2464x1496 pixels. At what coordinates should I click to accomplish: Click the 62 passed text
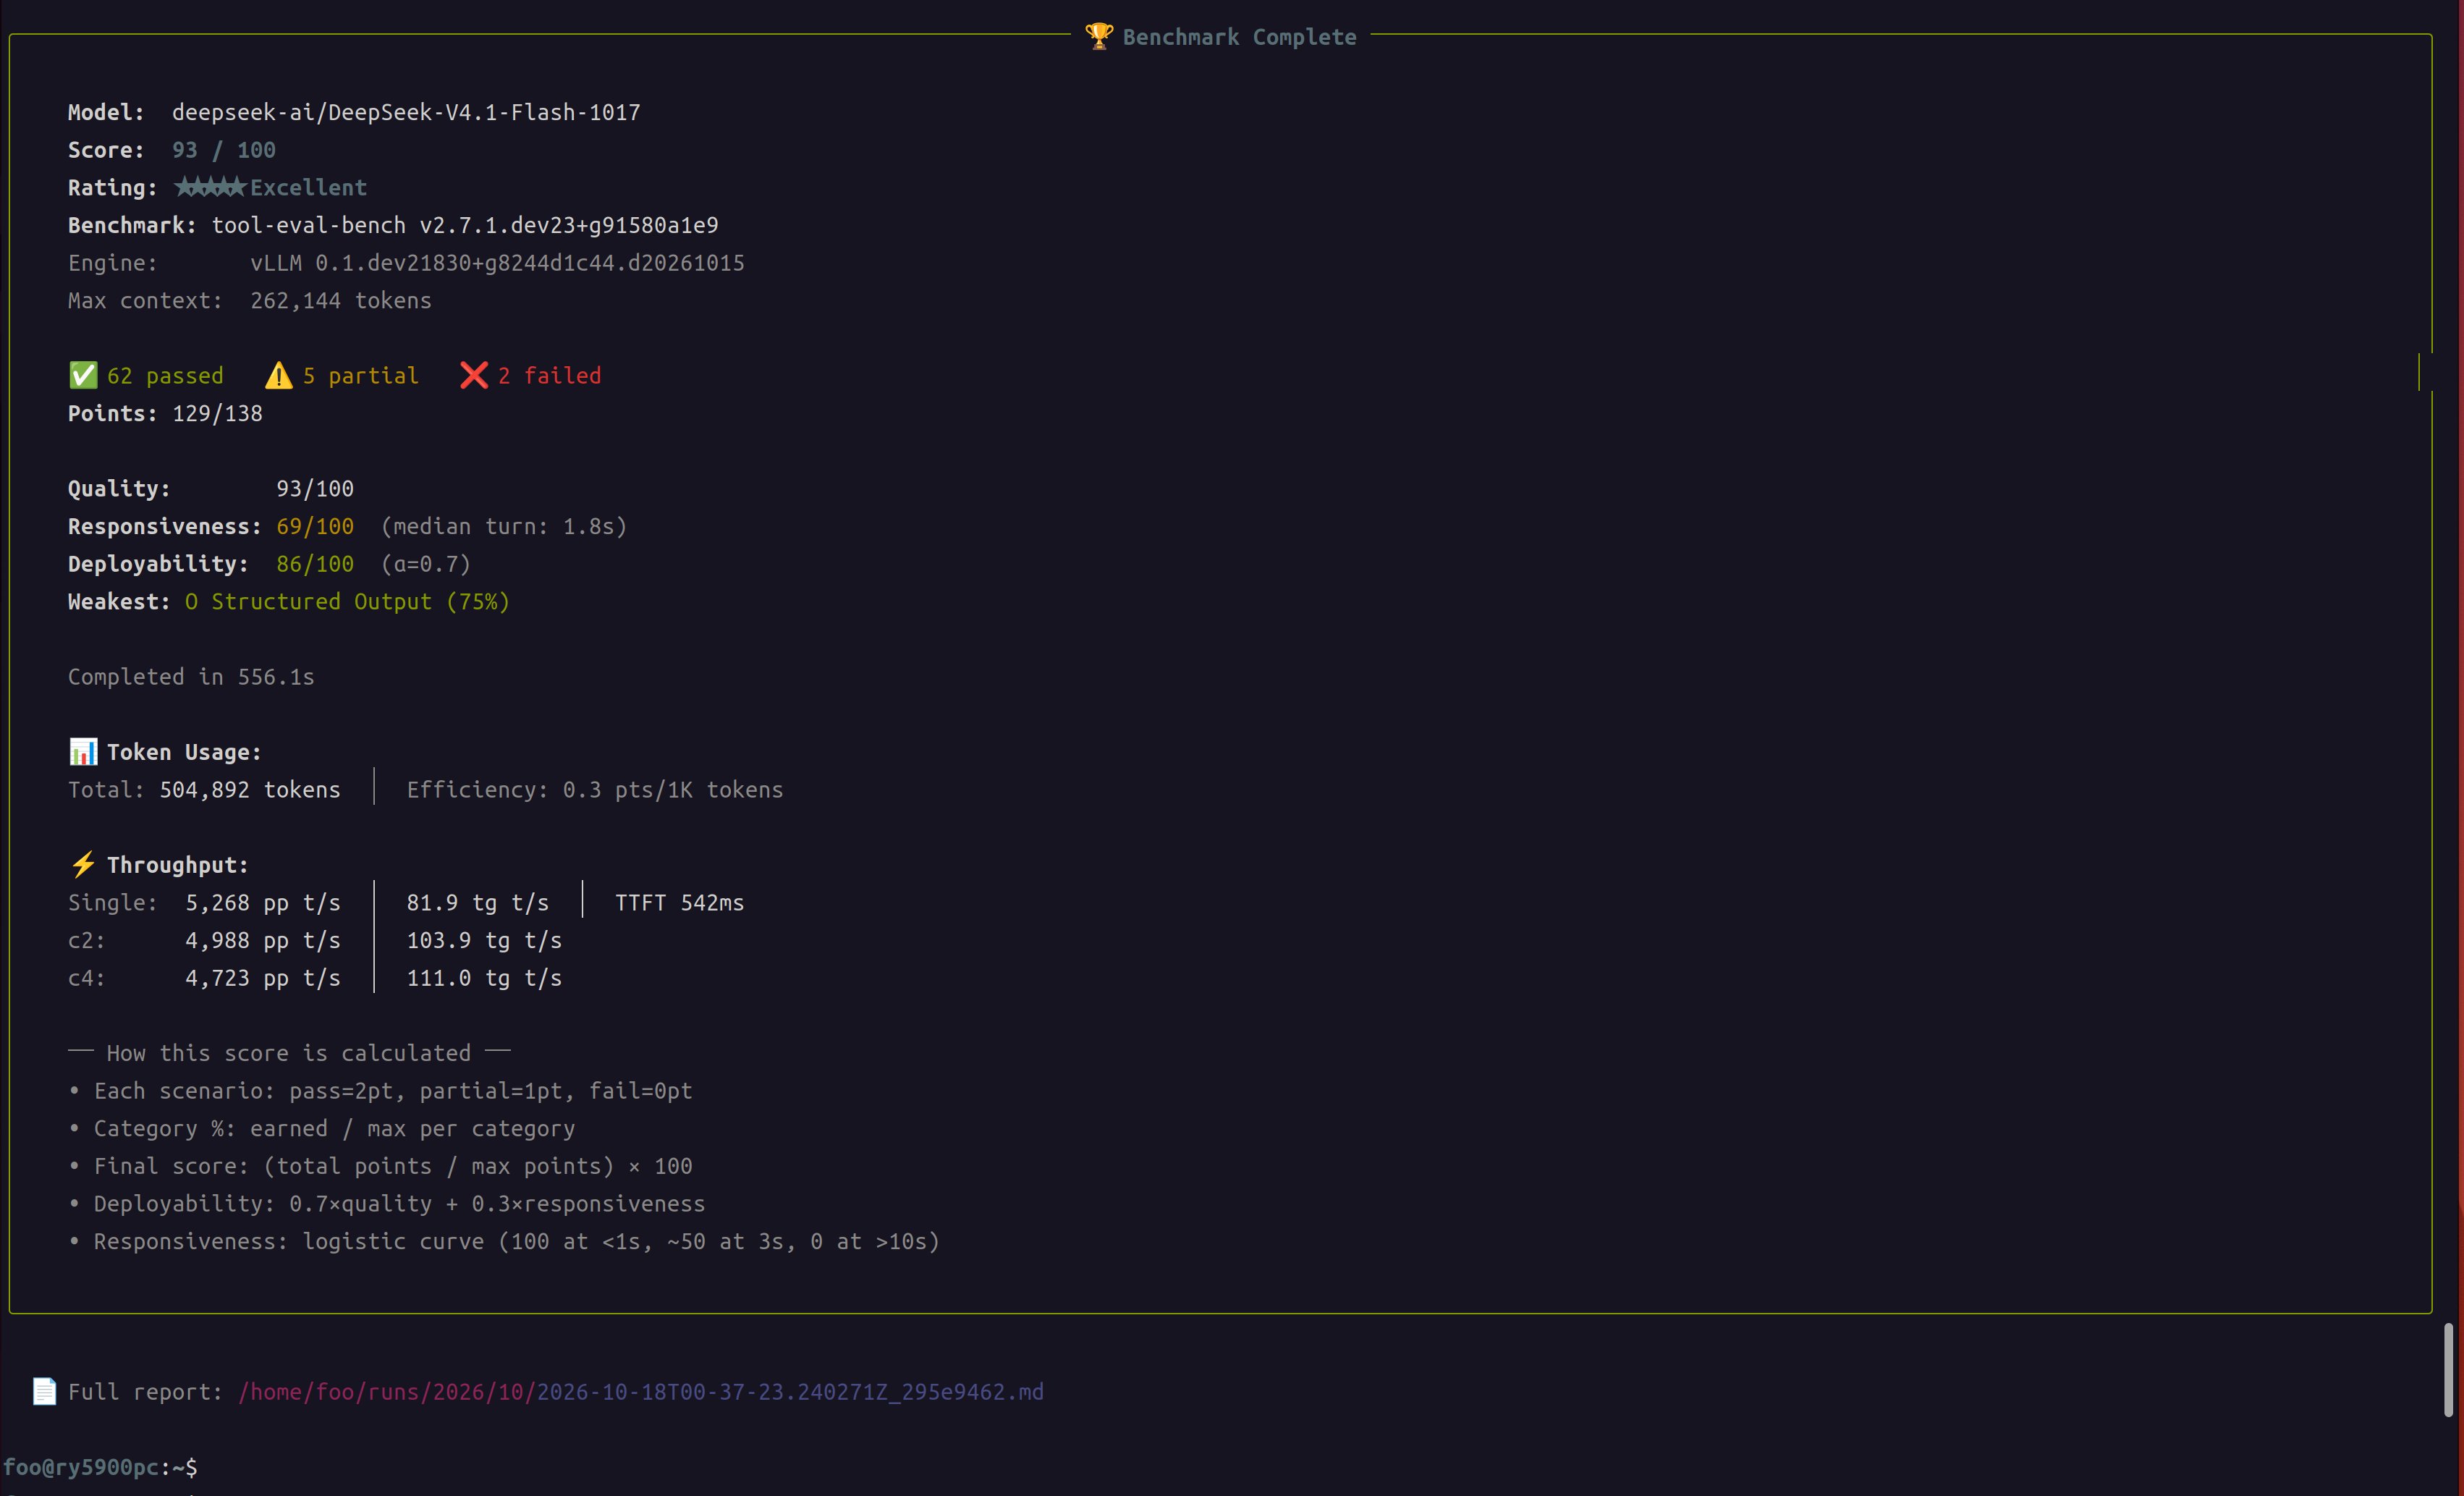pyautogui.click(x=165, y=376)
